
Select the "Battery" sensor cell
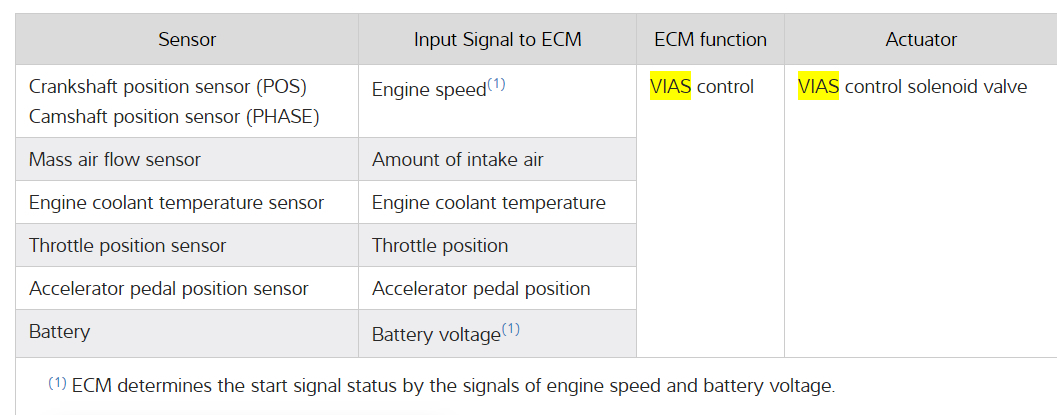pos(57,332)
